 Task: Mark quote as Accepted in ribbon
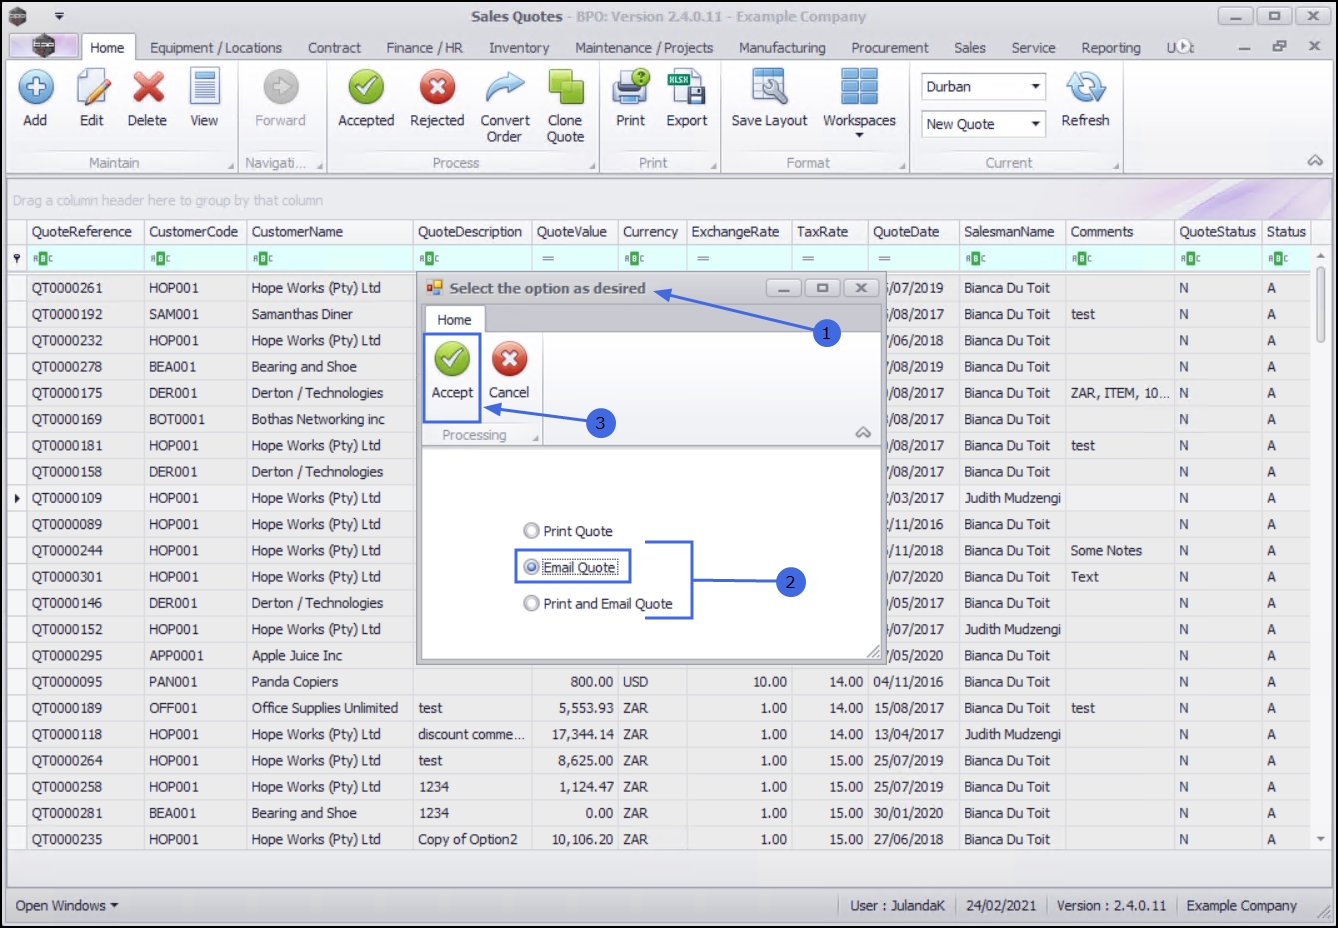tap(366, 88)
